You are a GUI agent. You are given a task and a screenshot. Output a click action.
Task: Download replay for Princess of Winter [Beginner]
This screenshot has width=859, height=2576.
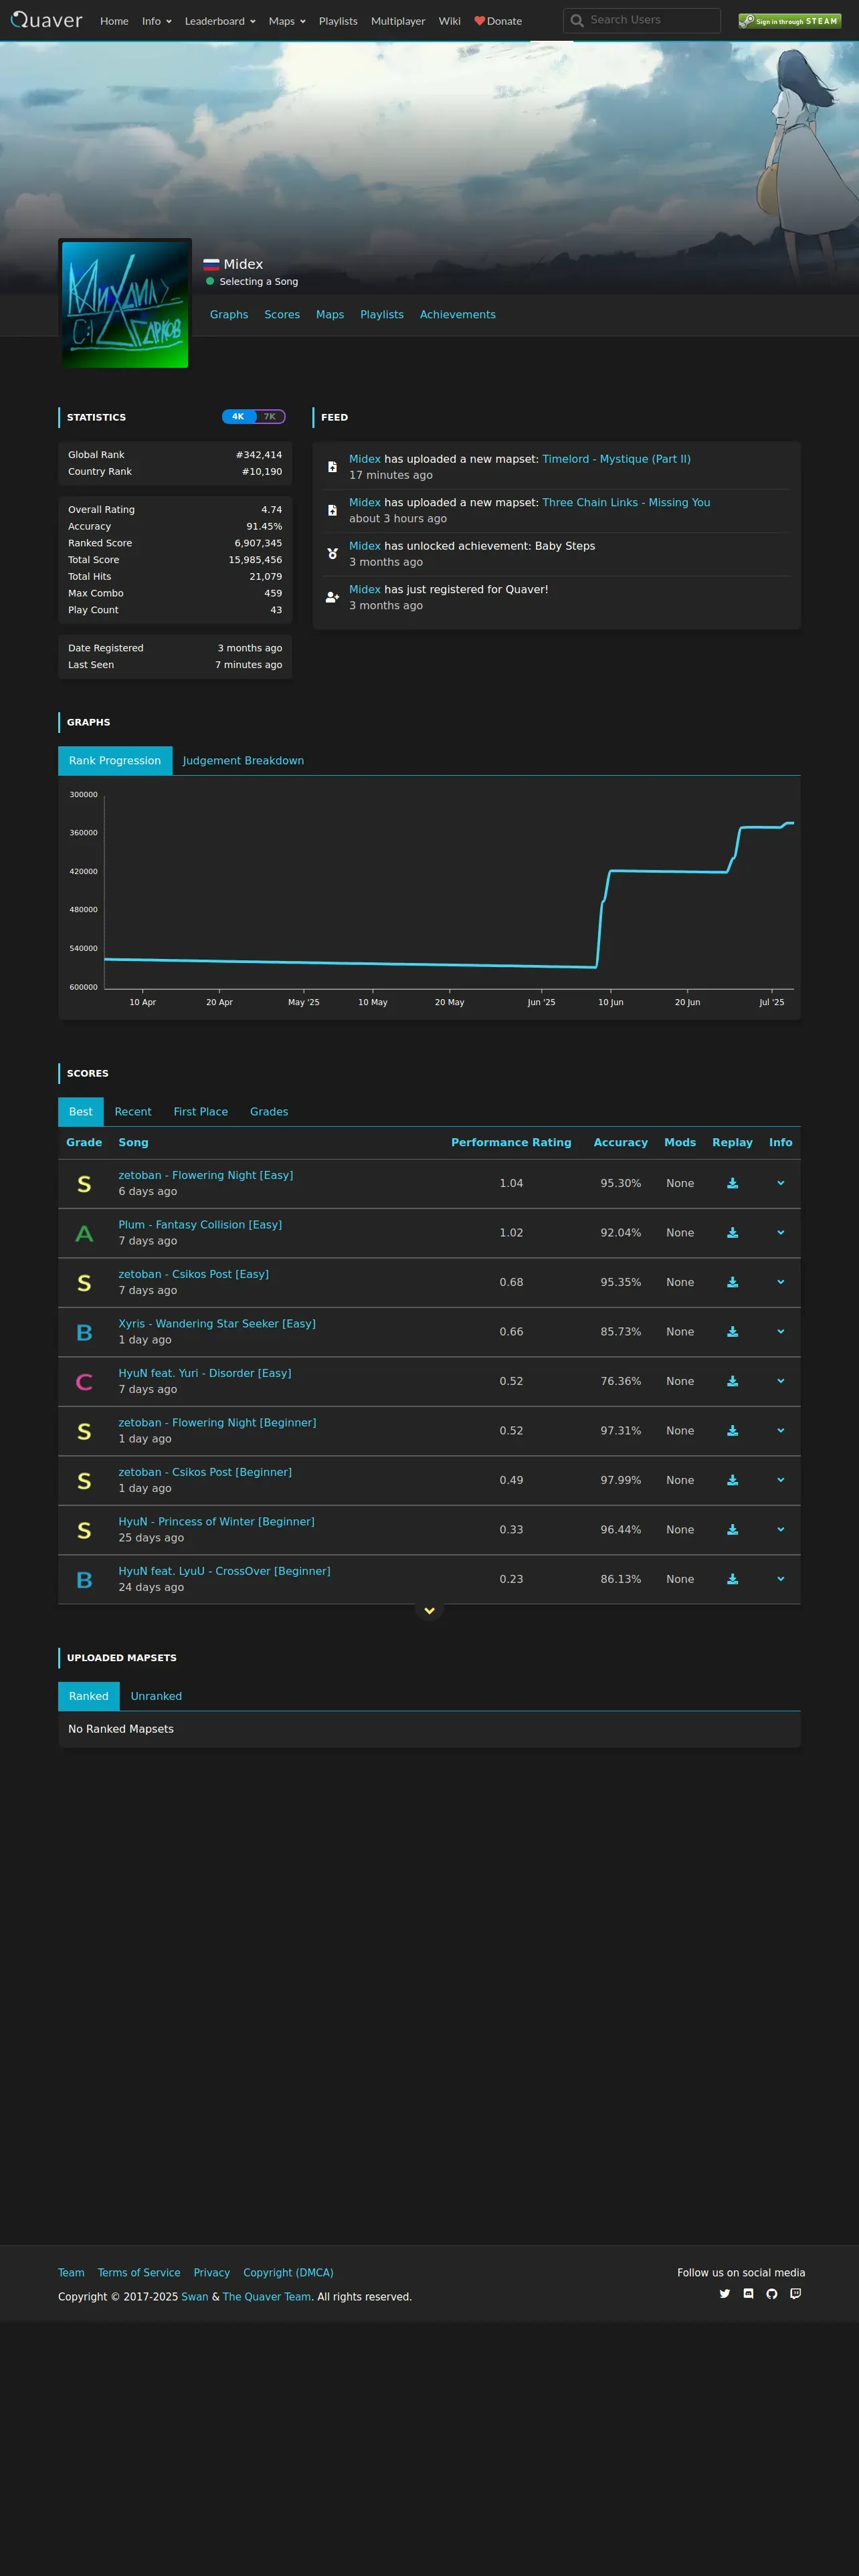(x=732, y=1530)
